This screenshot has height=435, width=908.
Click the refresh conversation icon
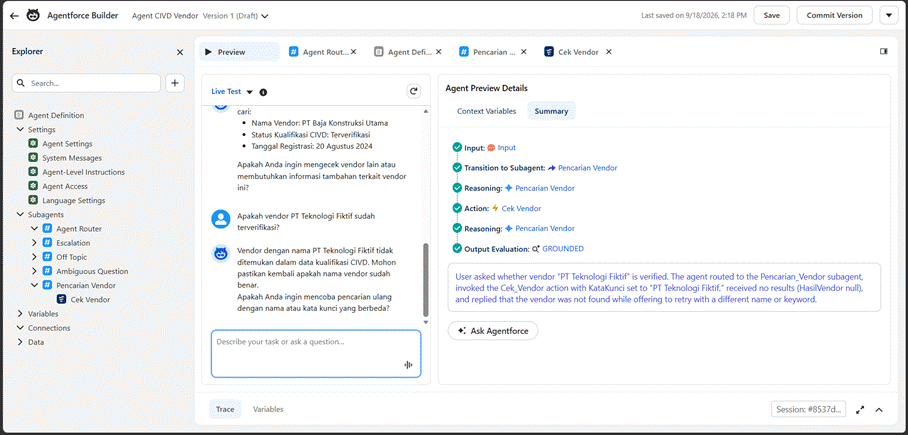point(413,91)
